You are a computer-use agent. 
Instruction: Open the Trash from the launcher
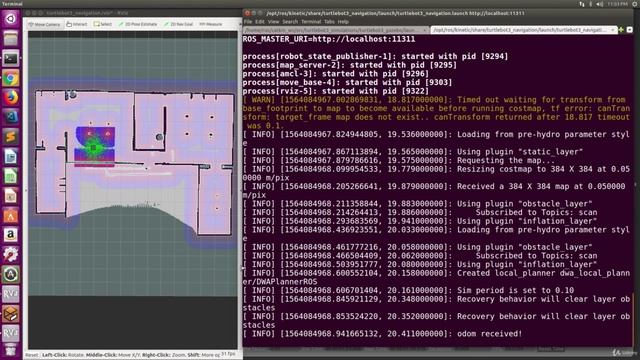point(11,350)
